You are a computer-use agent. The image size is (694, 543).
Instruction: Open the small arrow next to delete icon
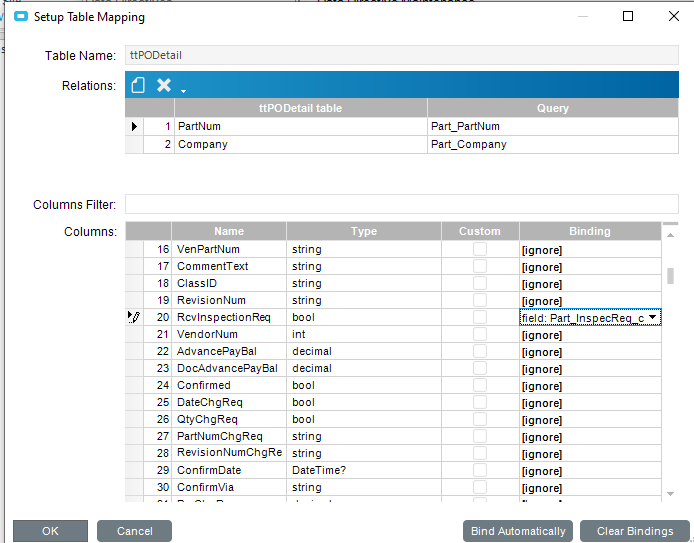(183, 91)
